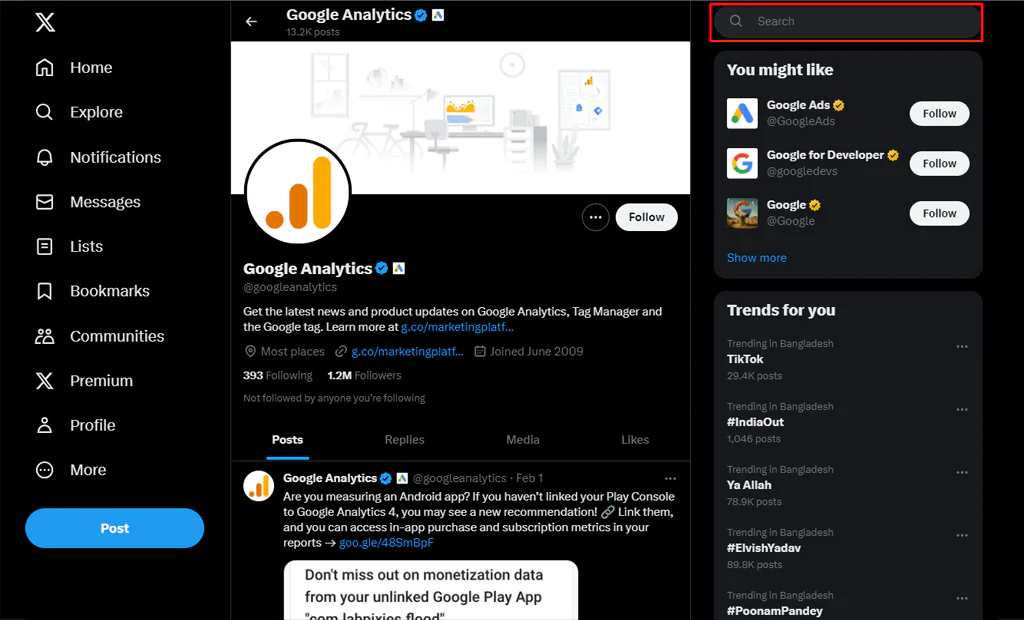Click the Messages envelope icon
The width and height of the screenshot is (1024, 620).
coord(44,202)
